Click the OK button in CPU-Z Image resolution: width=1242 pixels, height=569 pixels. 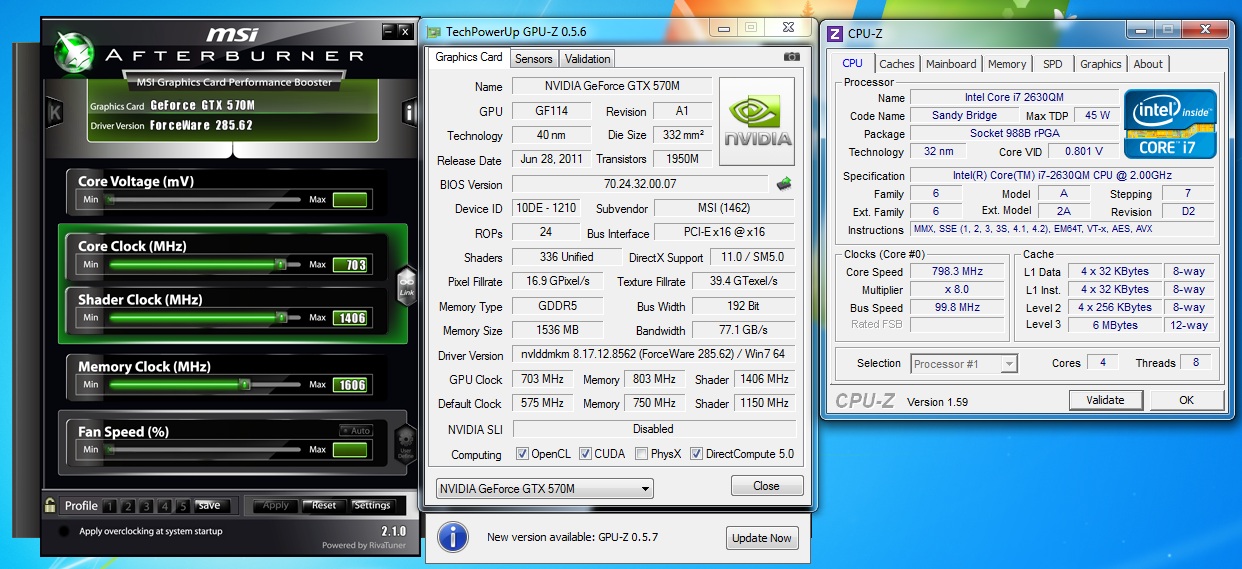click(1186, 400)
